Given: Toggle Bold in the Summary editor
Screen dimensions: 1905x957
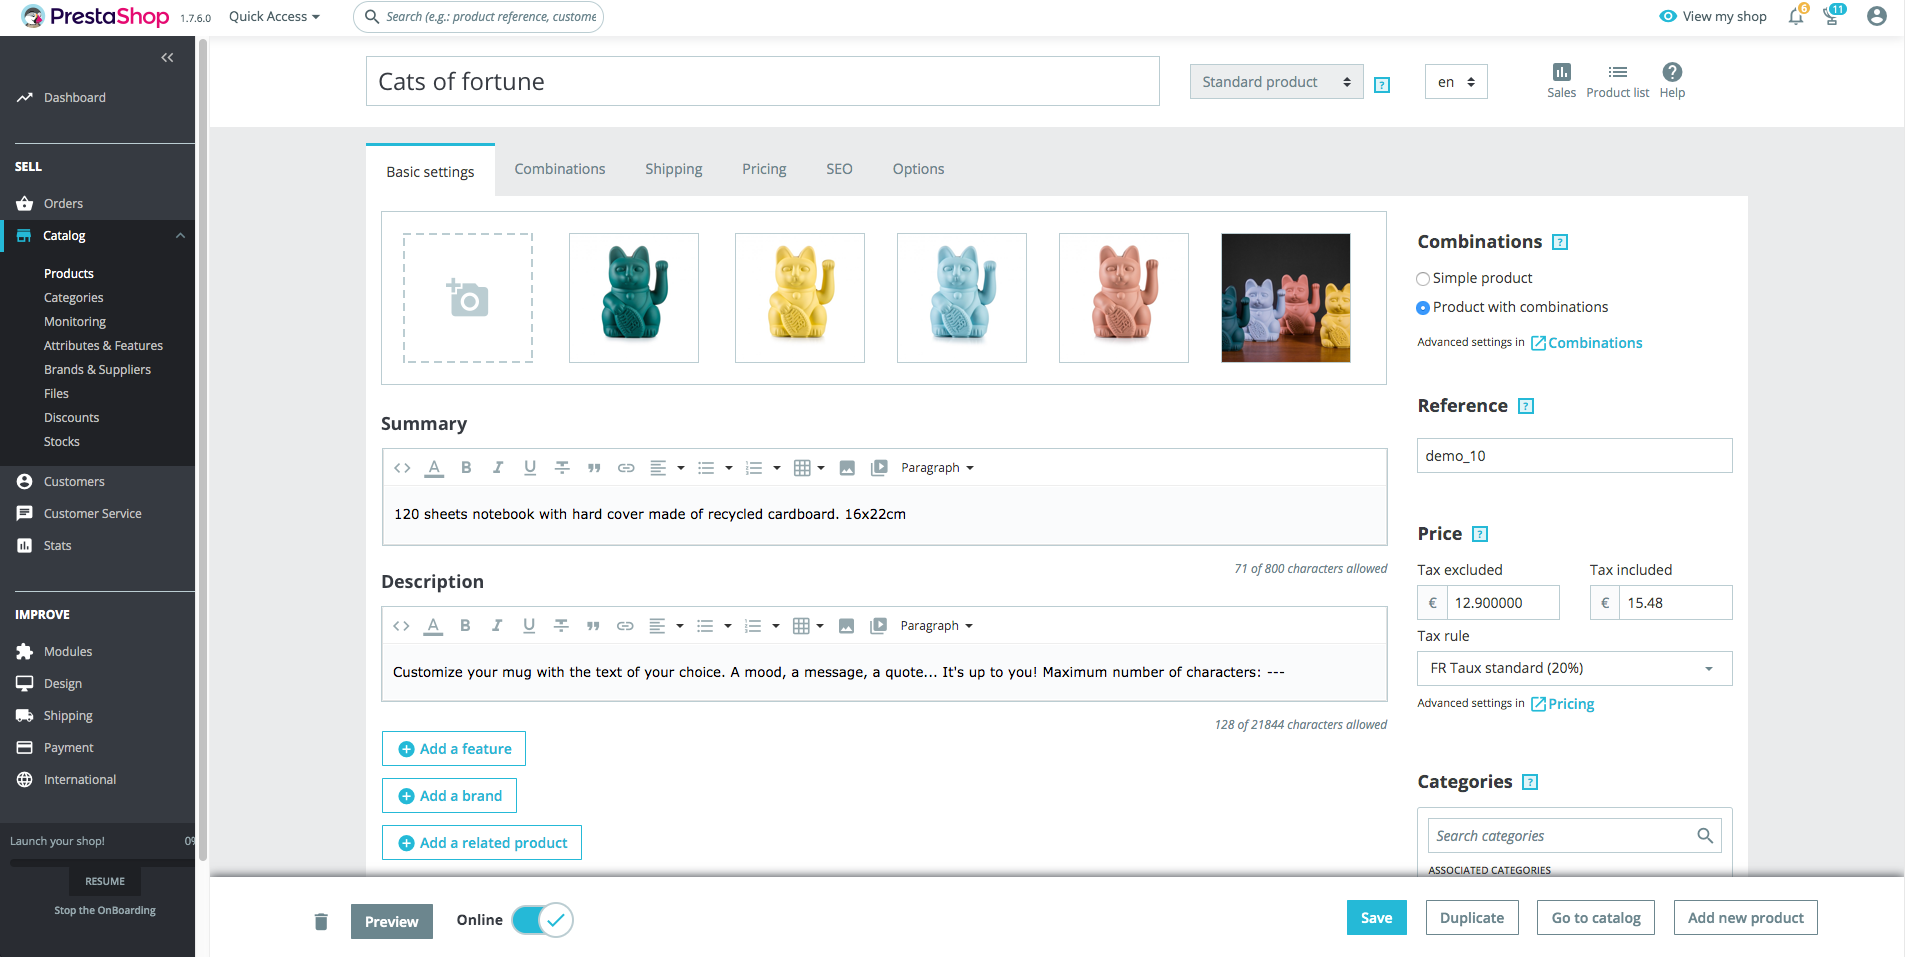Looking at the screenshot, I should click(466, 467).
